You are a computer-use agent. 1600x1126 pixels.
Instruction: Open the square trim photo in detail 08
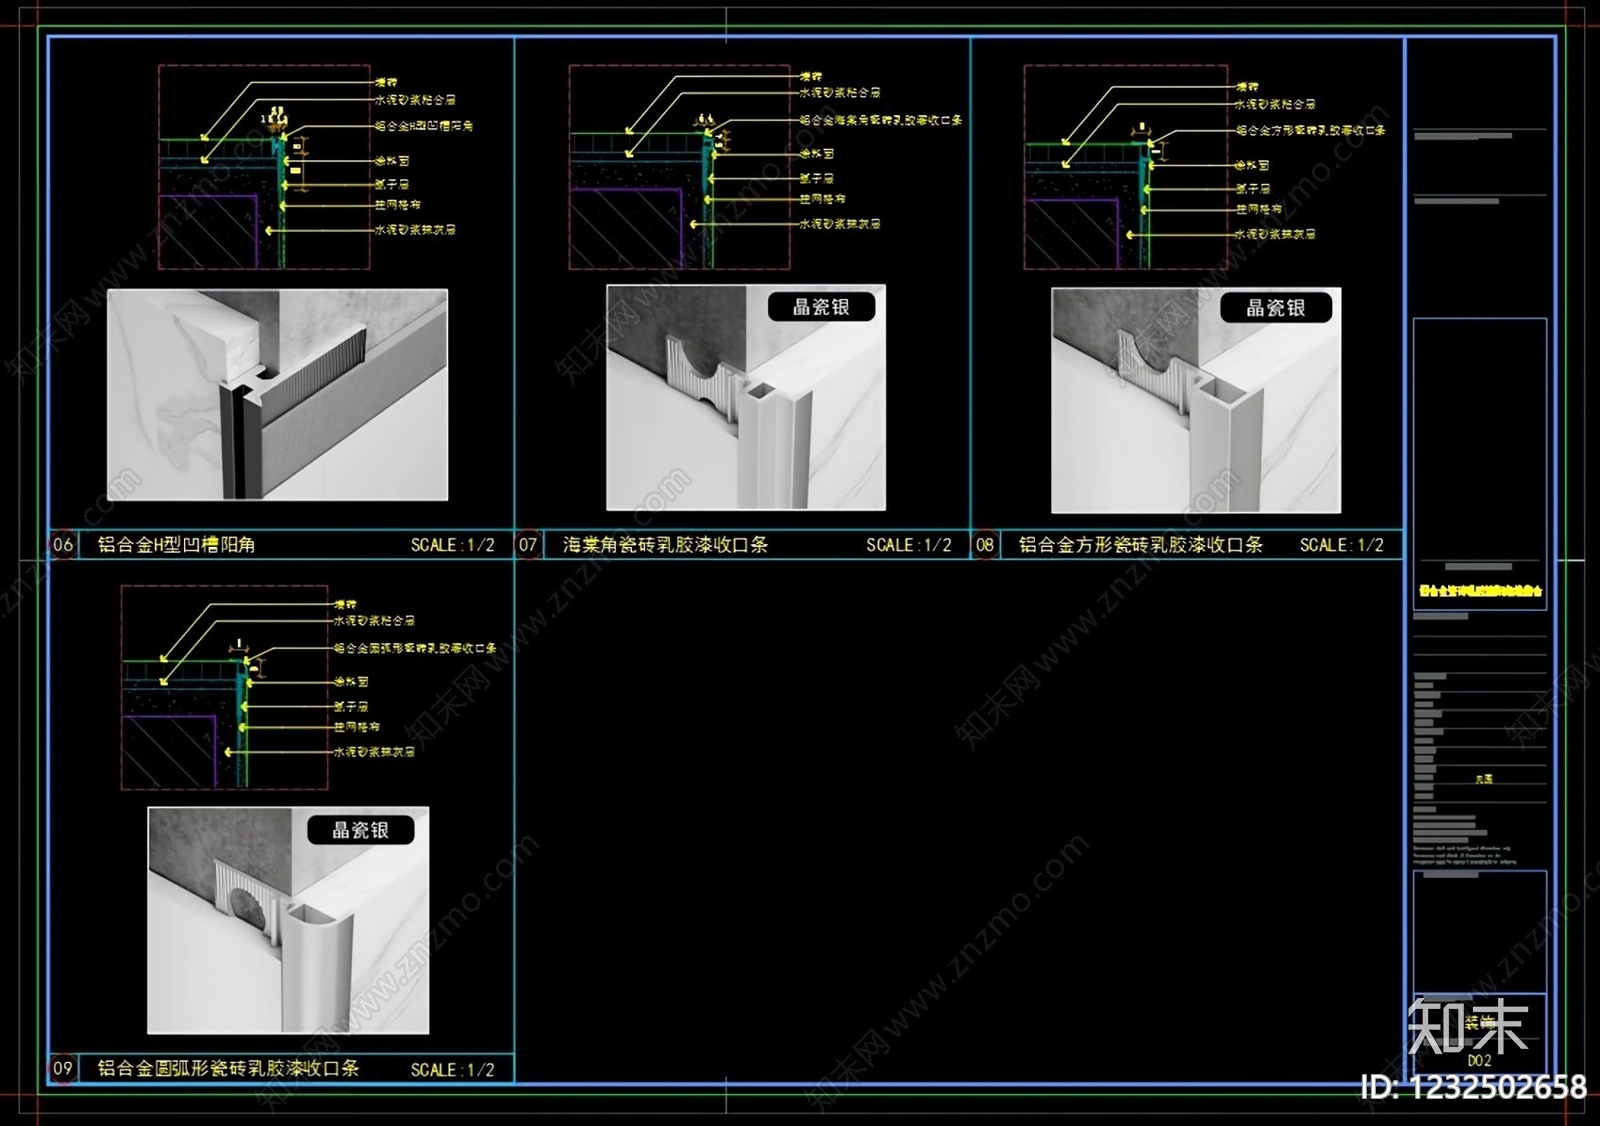click(x=1196, y=400)
